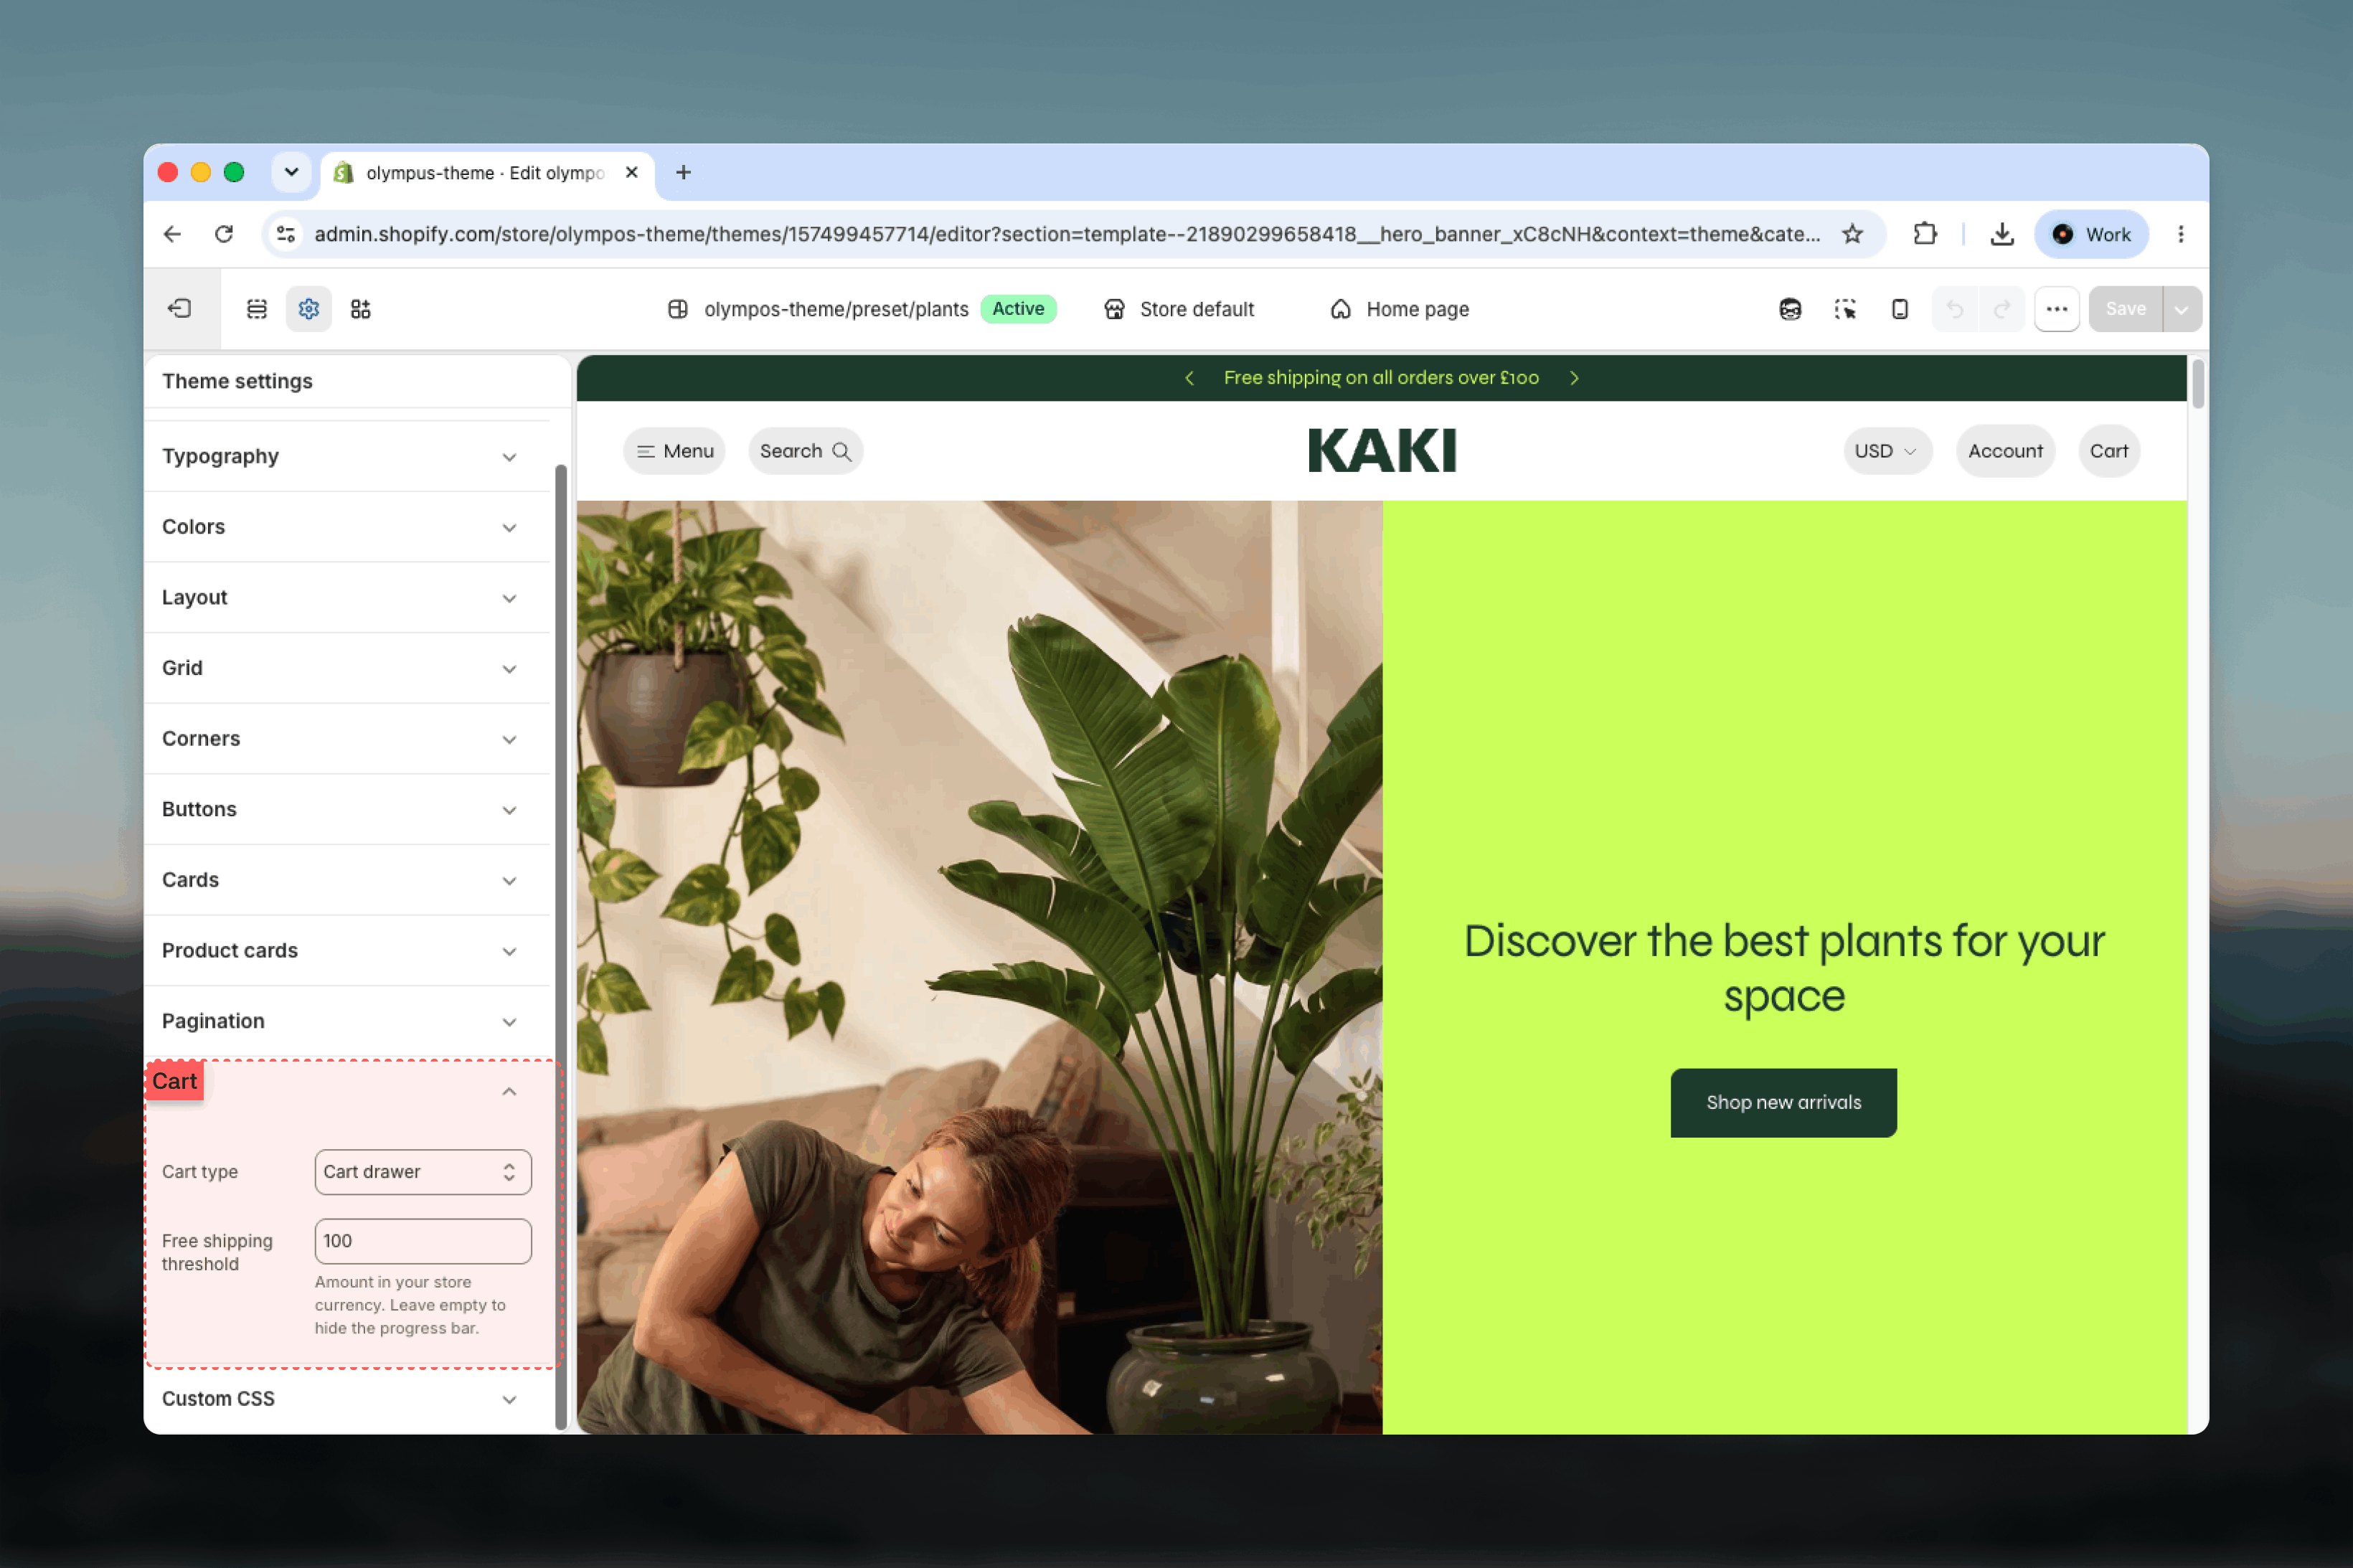Open the store Menu button

(675, 451)
